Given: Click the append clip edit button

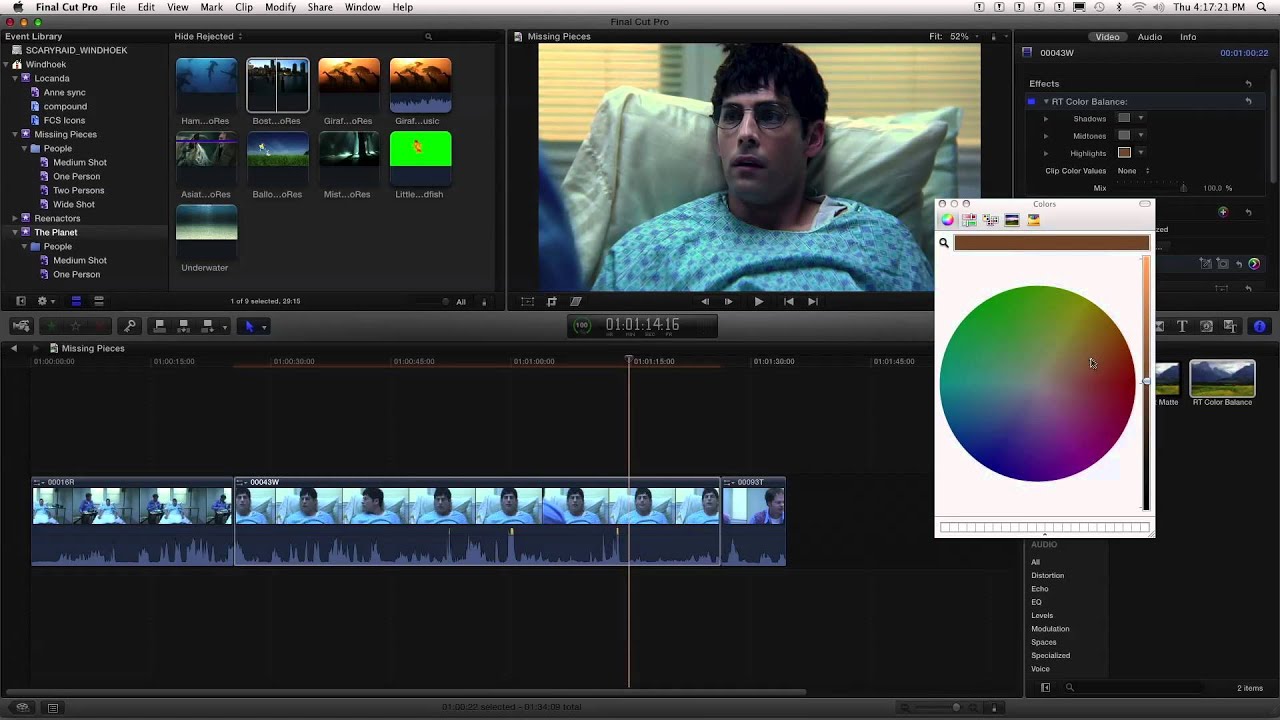Looking at the screenshot, I should coord(208,326).
